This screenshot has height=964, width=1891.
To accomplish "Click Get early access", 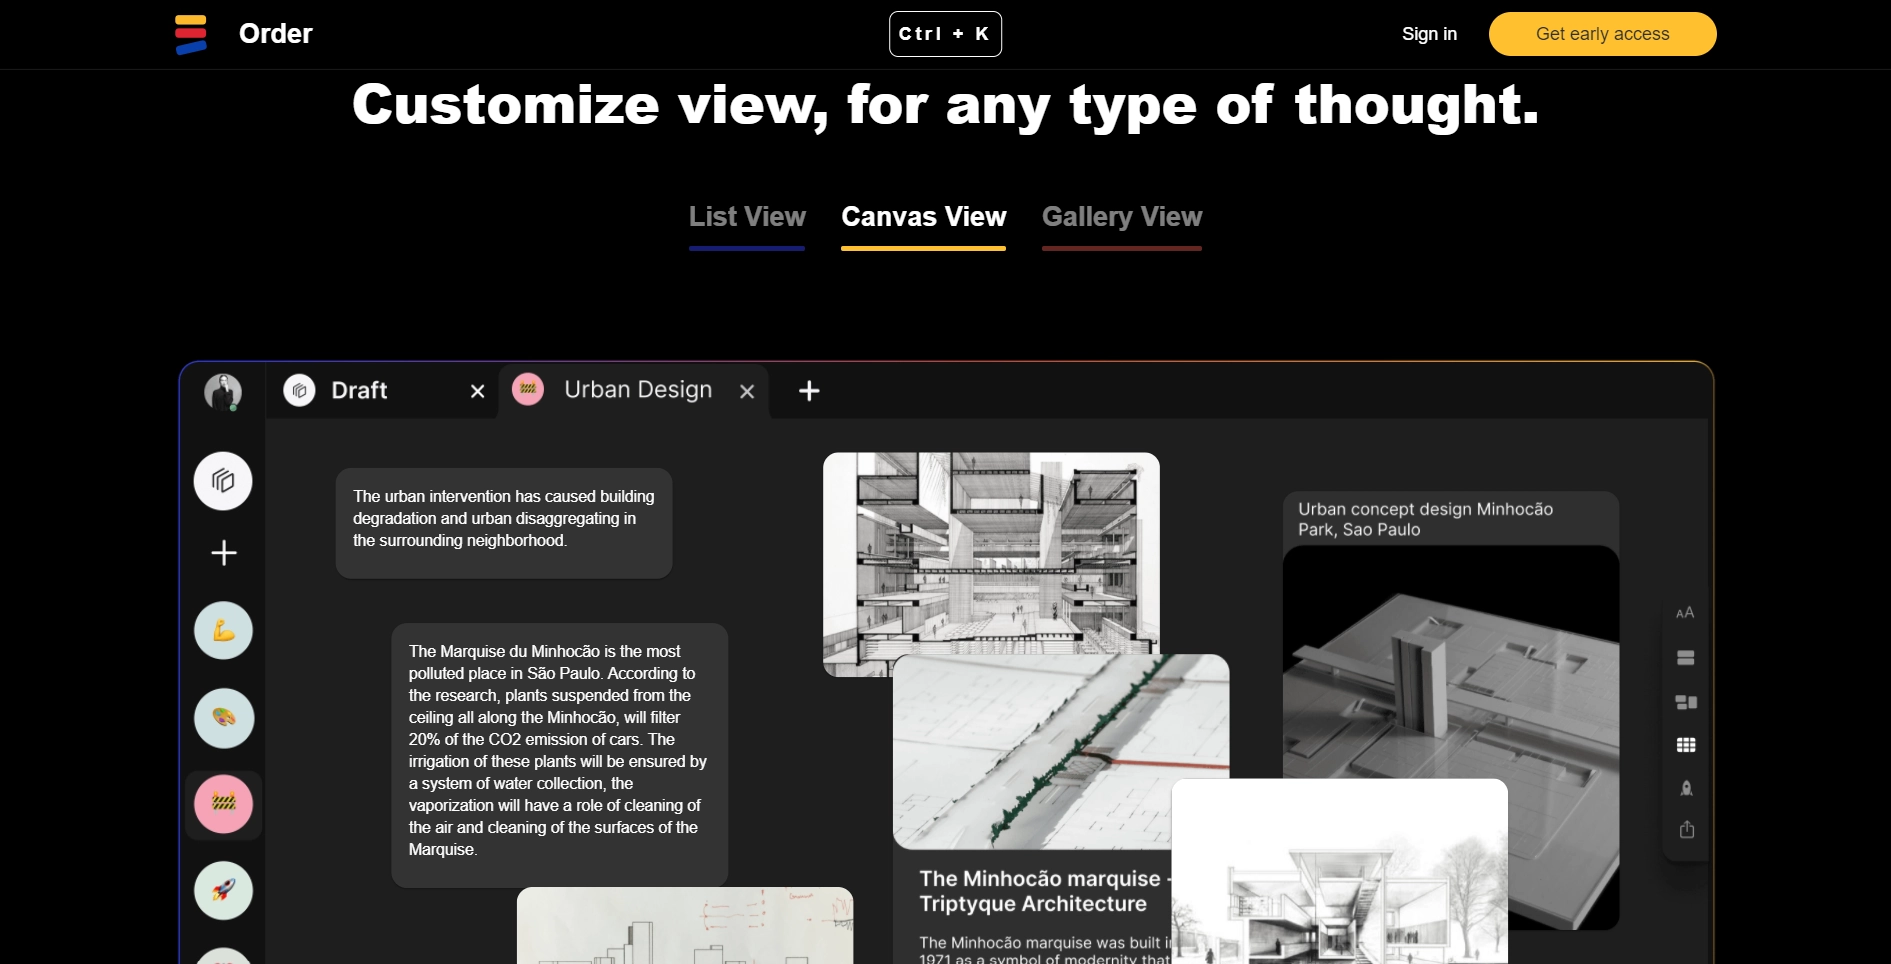I will click(x=1602, y=33).
